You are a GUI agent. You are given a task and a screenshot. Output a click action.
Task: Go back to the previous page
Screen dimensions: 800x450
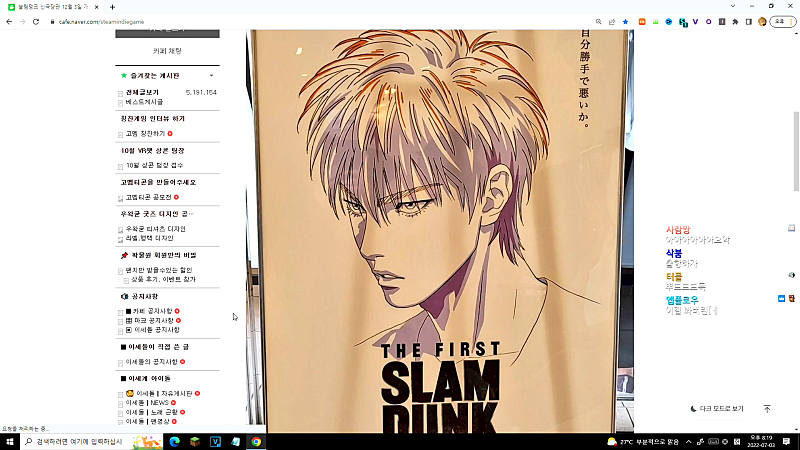(x=9, y=22)
